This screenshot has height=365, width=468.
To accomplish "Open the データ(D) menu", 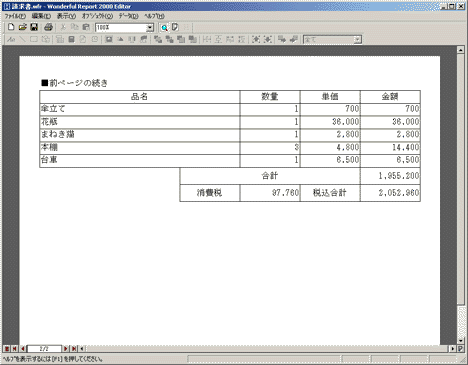I will click(128, 16).
